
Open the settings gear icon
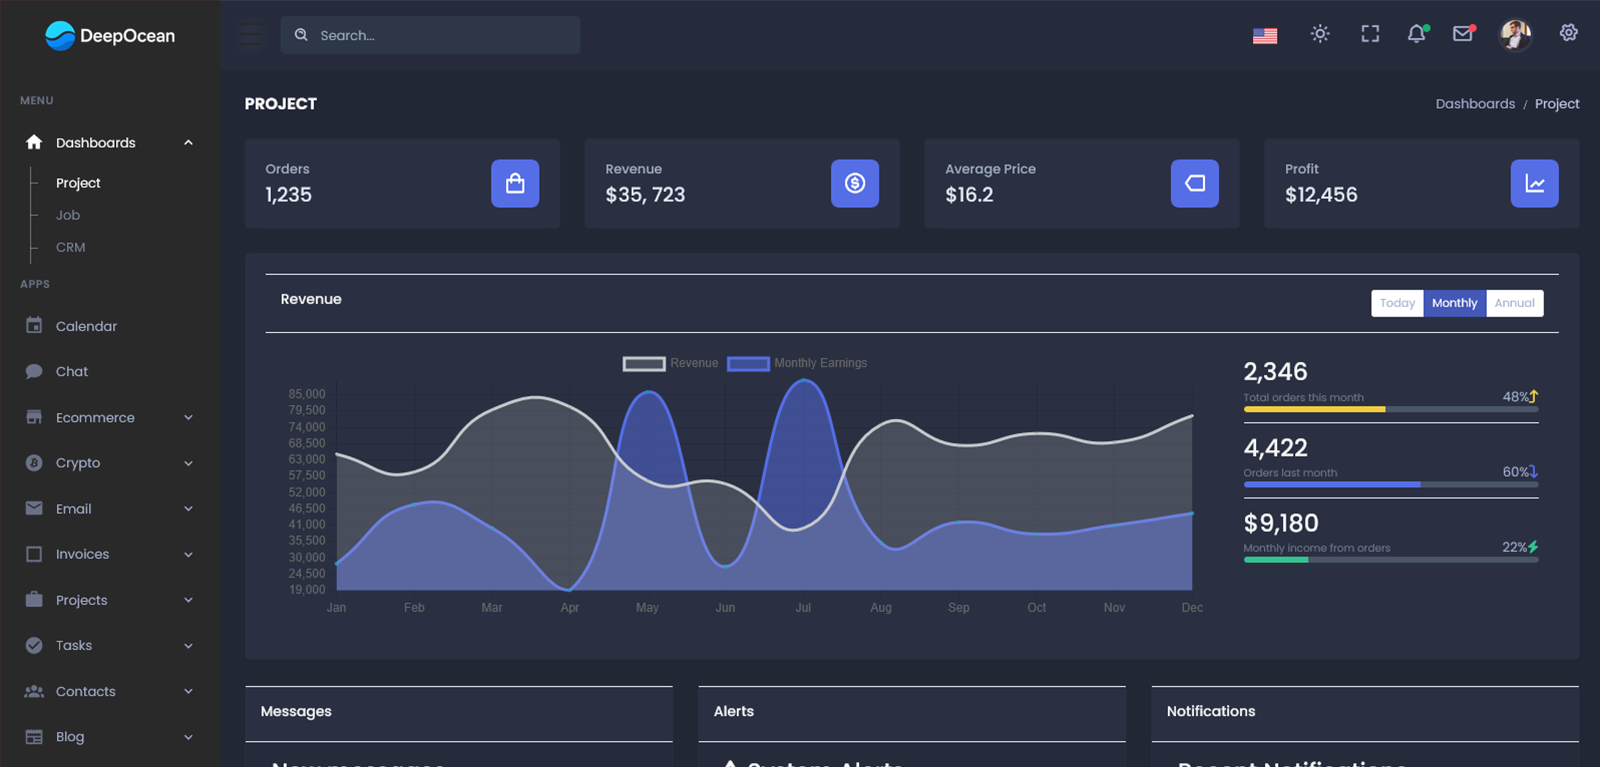click(x=1569, y=33)
